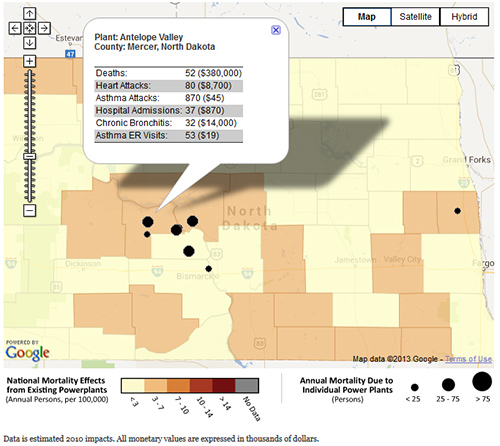
Task: Pan the map up with arrow button
Action: click(x=29, y=14)
